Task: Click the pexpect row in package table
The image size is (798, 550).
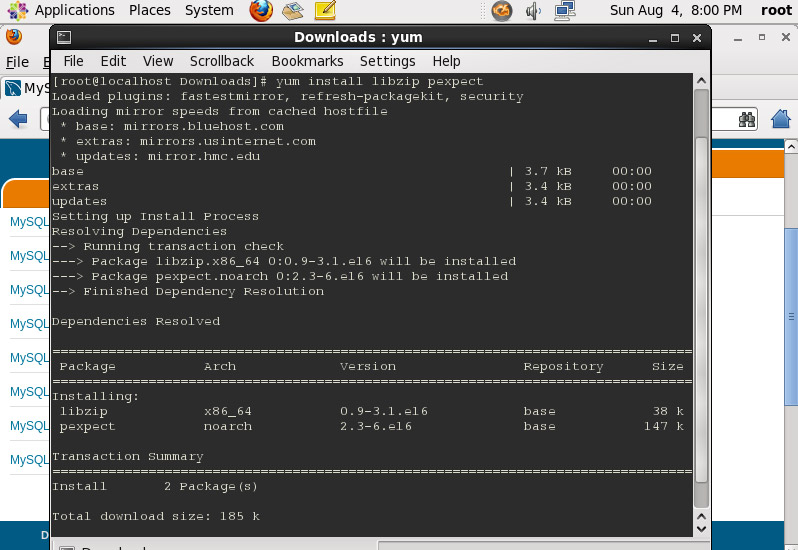Action: click(372, 426)
